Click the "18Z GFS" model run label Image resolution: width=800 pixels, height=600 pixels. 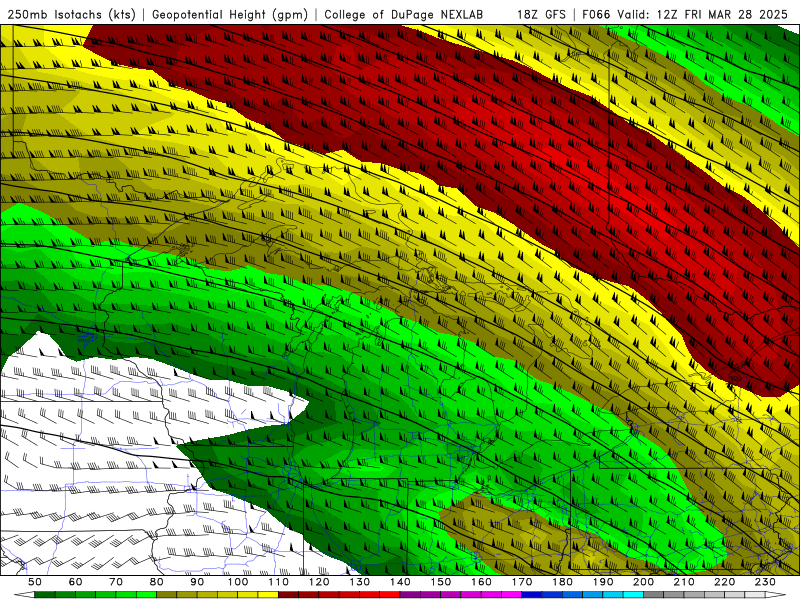[x=541, y=14]
